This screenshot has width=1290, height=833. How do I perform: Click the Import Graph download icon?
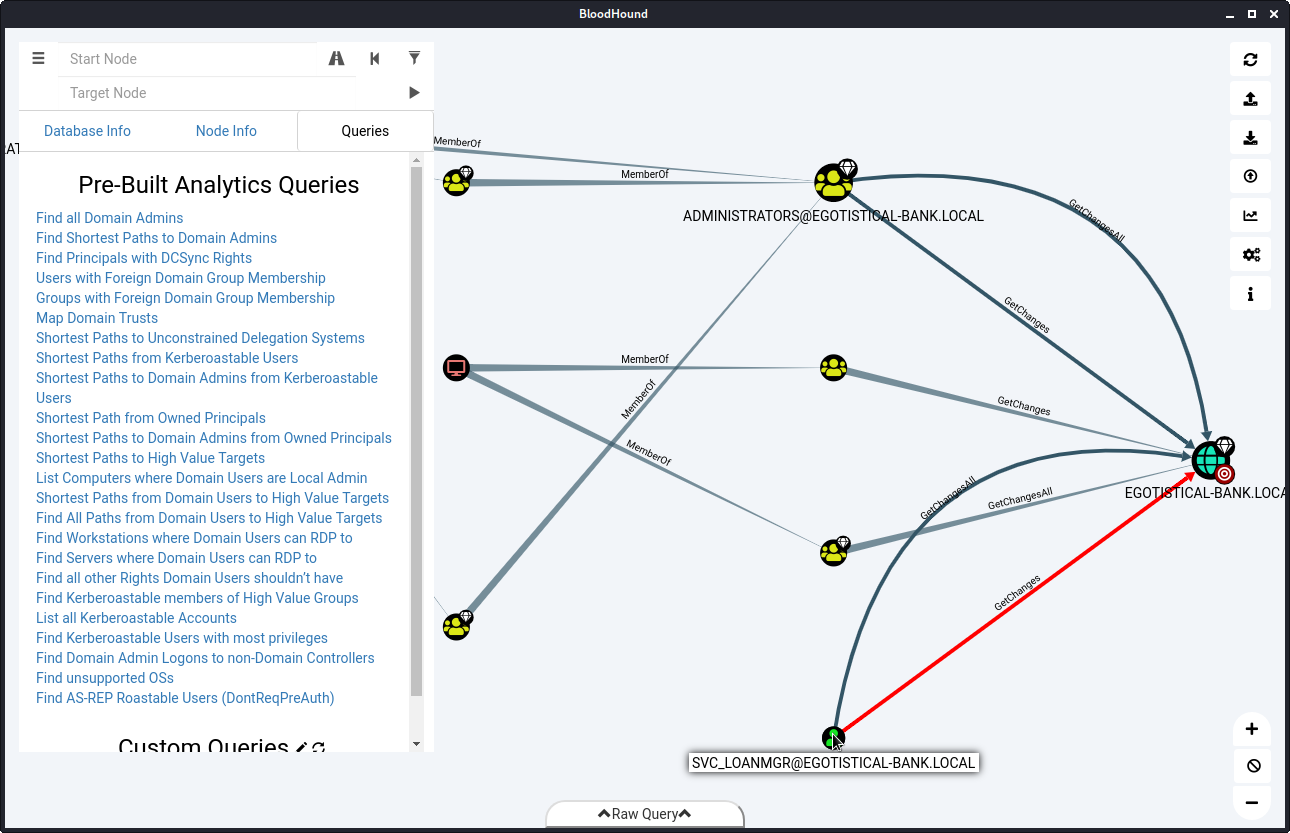[1250, 137]
